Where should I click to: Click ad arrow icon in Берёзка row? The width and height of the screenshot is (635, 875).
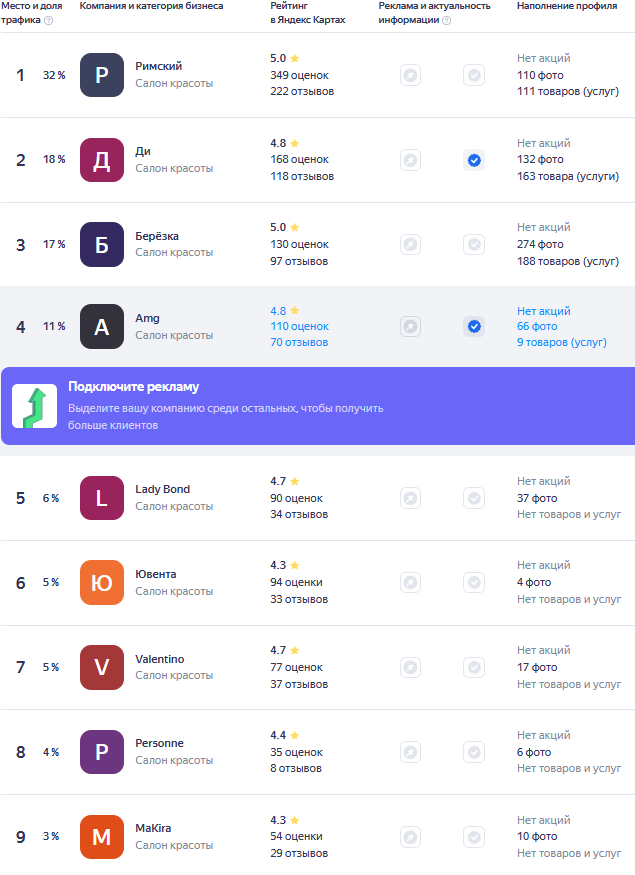pyautogui.click(x=410, y=244)
